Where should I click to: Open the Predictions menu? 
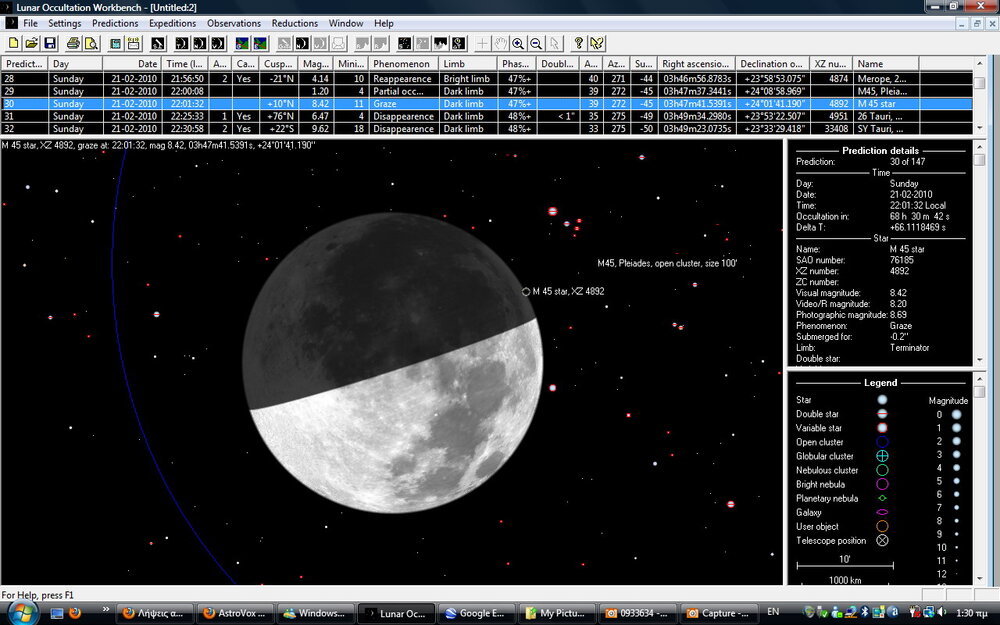(x=115, y=23)
